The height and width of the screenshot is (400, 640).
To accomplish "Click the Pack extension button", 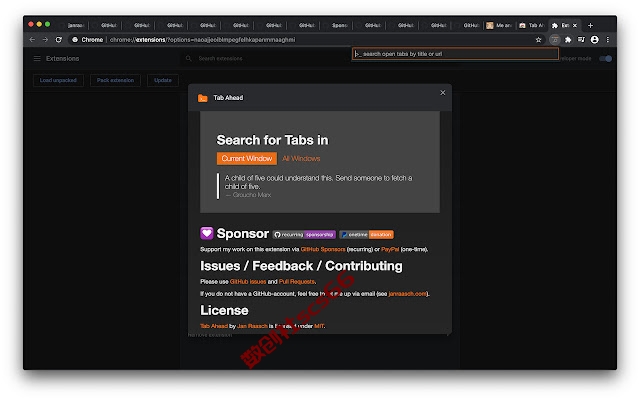I will 116,80.
